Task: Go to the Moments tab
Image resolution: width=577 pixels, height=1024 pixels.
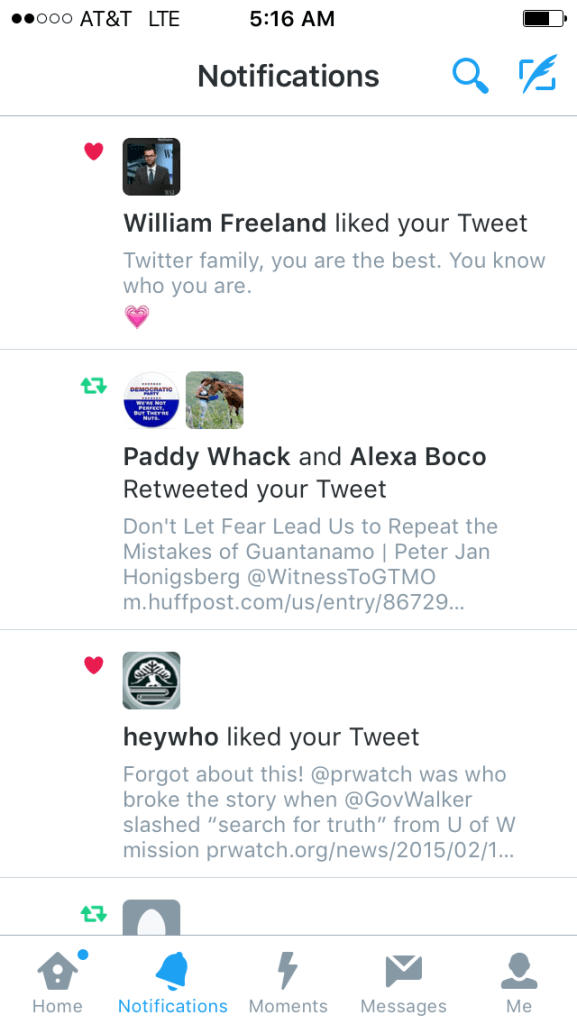Action: pos(288,981)
